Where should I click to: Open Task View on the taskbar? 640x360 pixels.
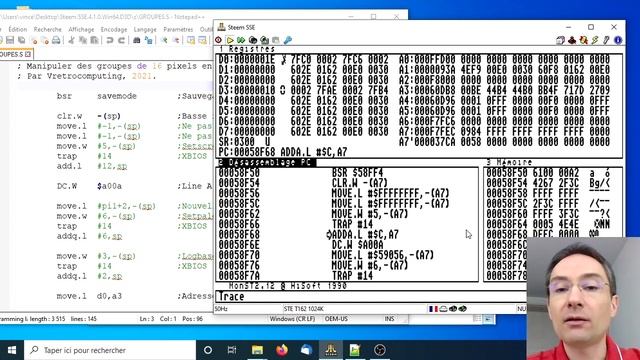[x=232, y=350]
